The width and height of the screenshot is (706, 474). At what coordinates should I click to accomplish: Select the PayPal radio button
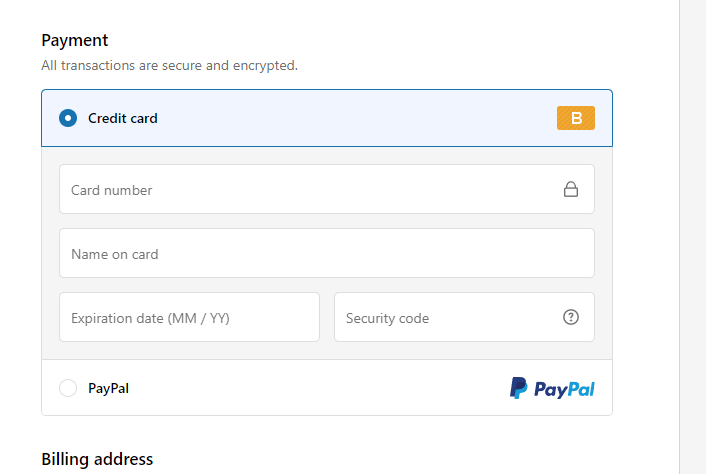(68, 388)
